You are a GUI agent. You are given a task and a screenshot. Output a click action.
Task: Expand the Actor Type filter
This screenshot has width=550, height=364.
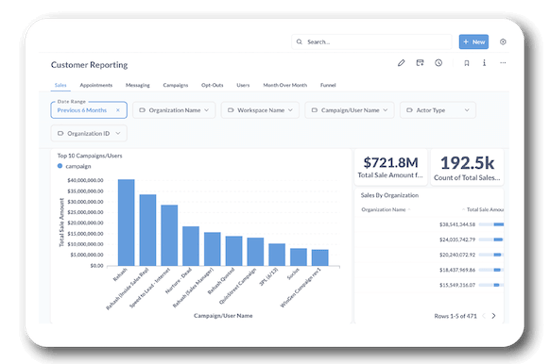coord(438,110)
